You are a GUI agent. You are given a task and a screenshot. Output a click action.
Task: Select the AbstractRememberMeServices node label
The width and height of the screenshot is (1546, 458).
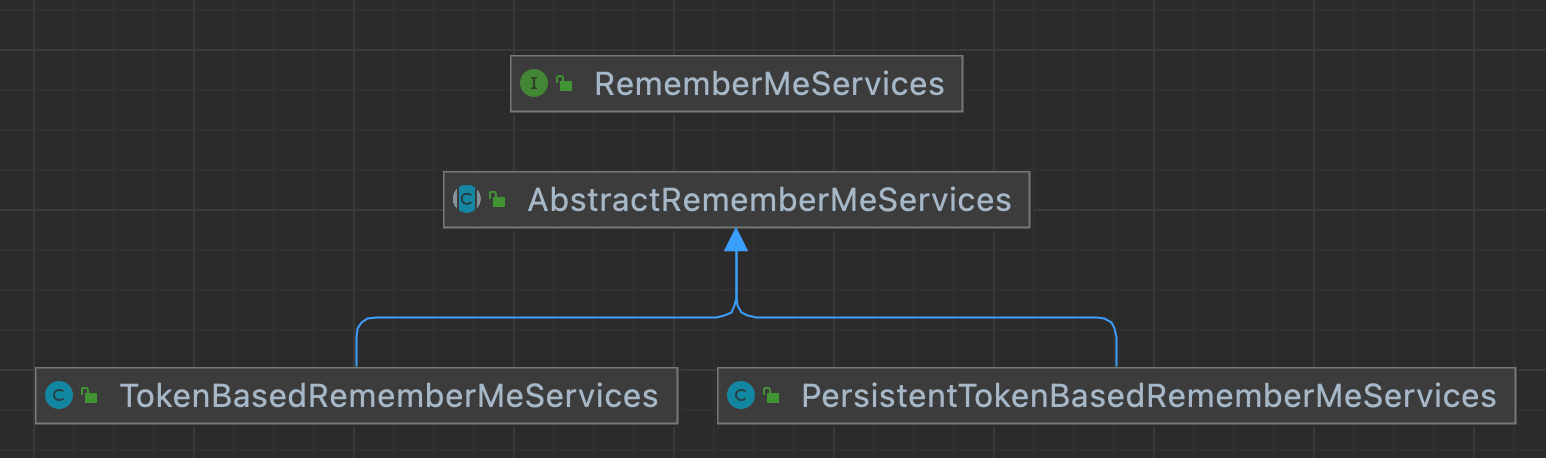[768, 200]
